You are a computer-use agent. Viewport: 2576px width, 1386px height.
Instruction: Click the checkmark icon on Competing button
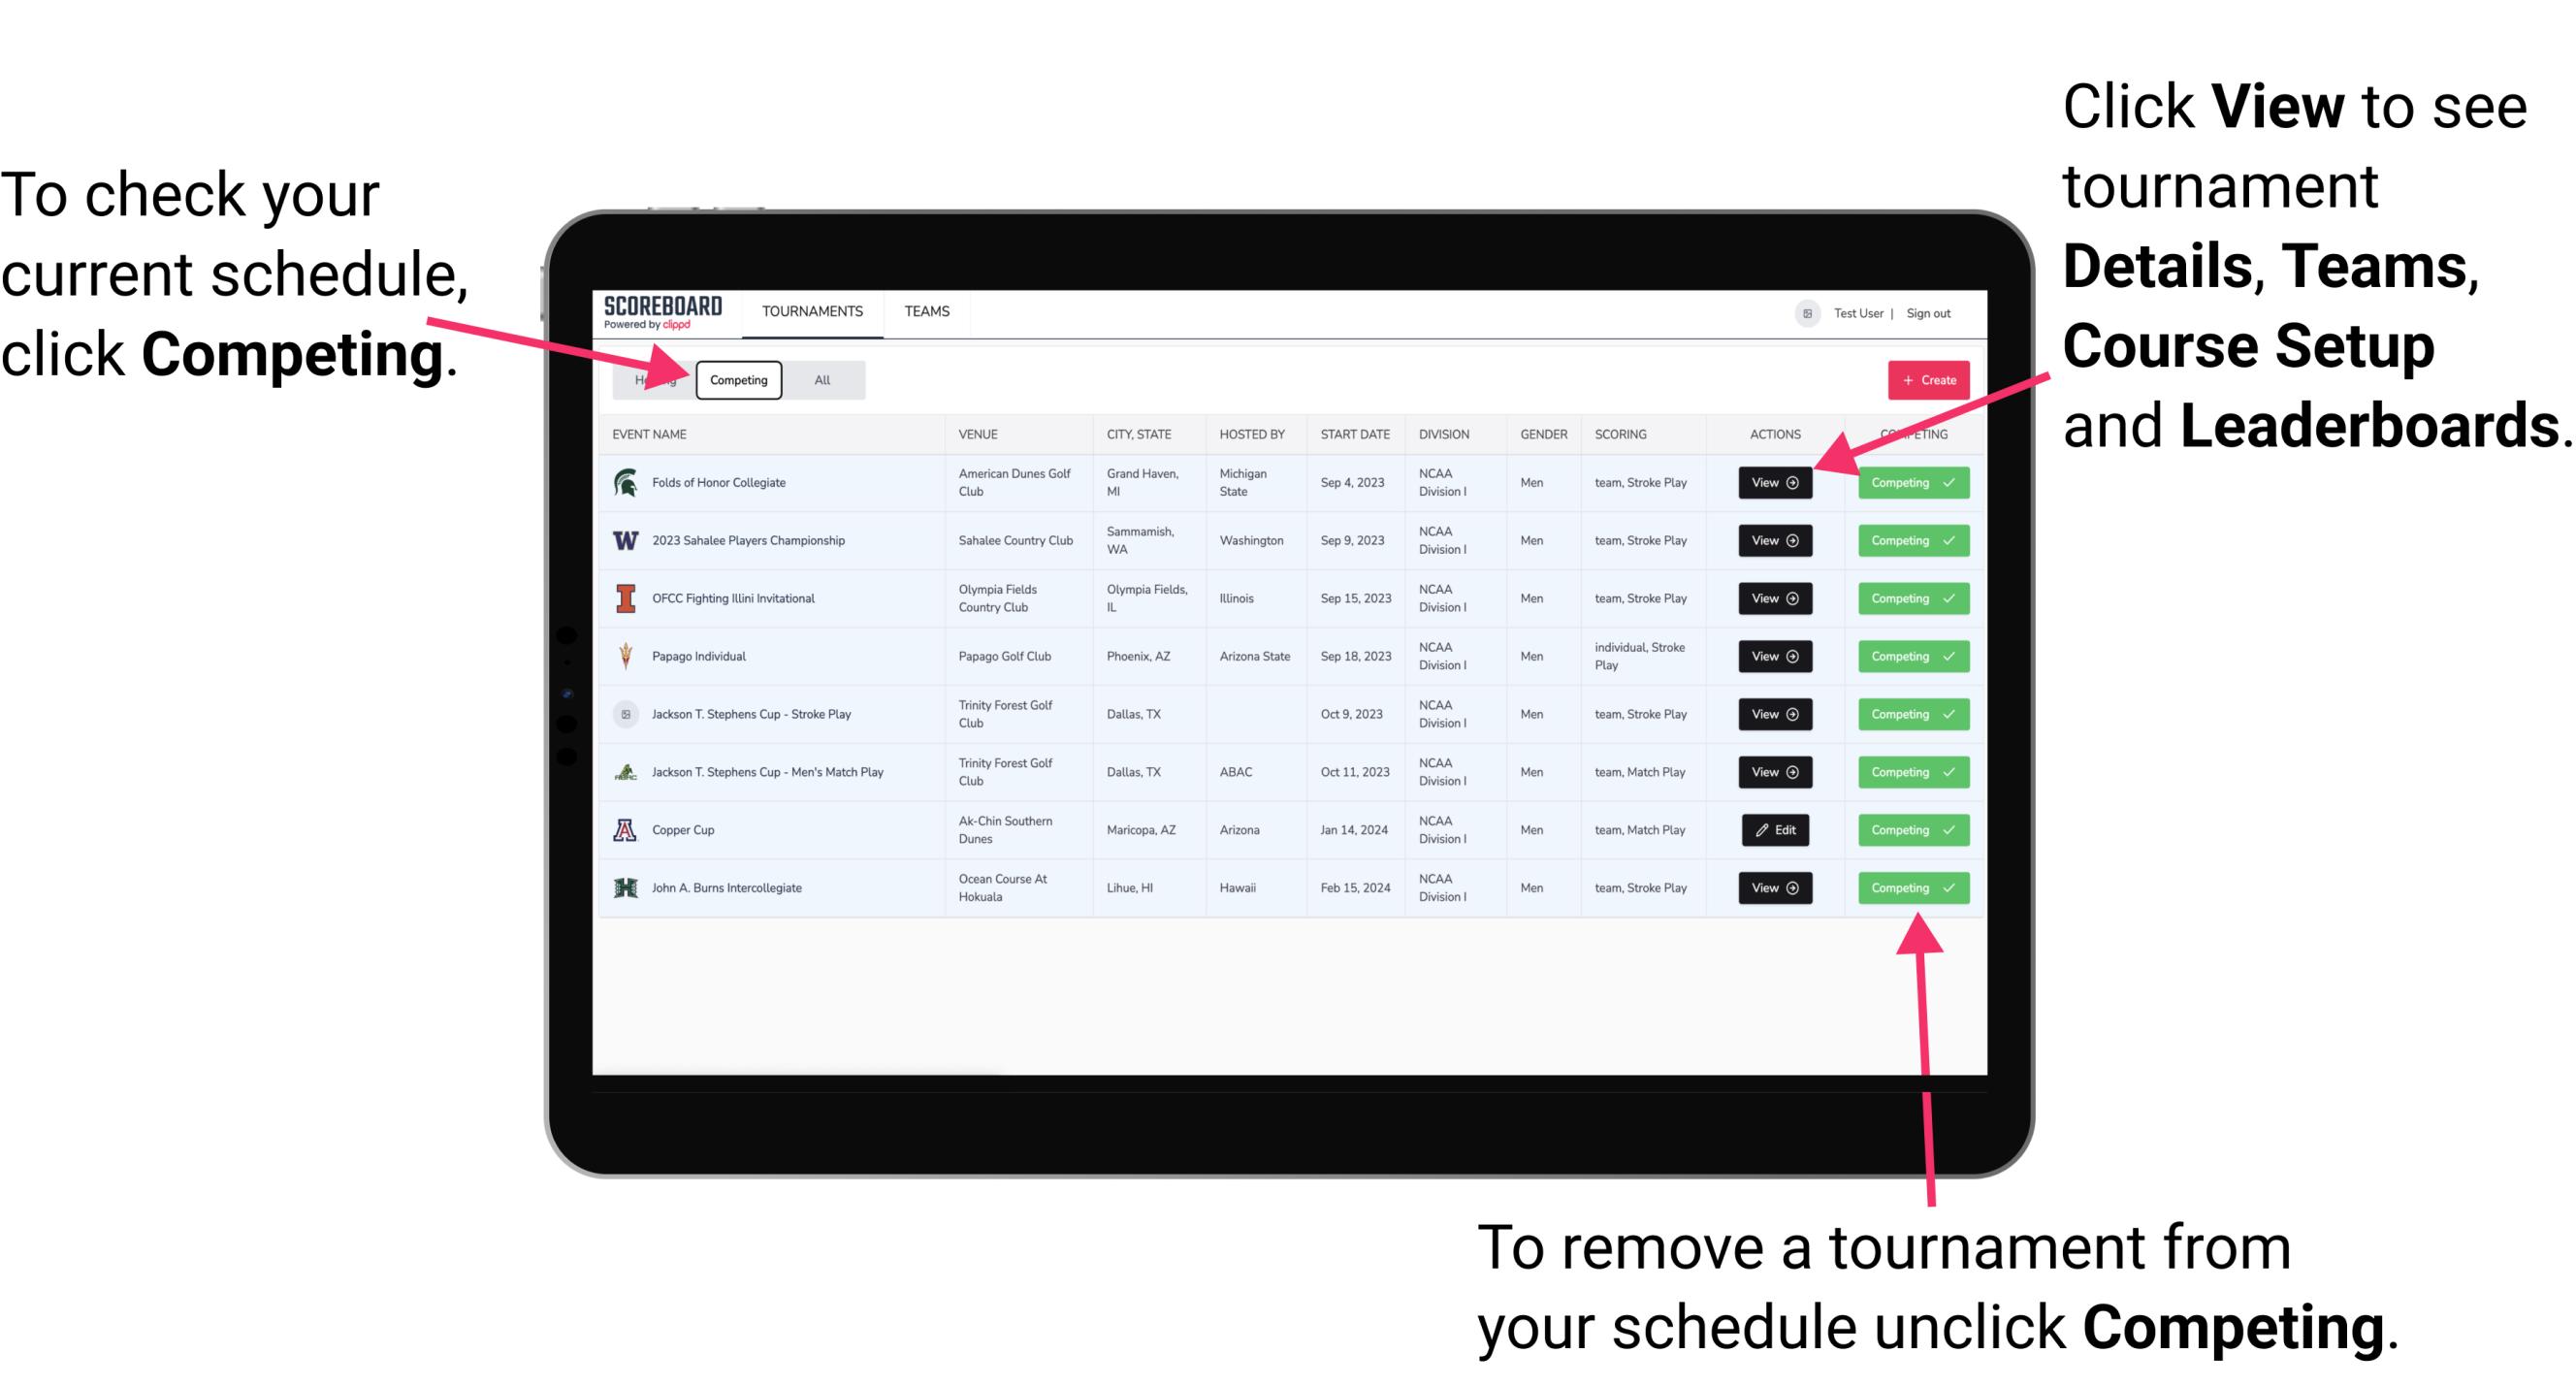(1951, 483)
